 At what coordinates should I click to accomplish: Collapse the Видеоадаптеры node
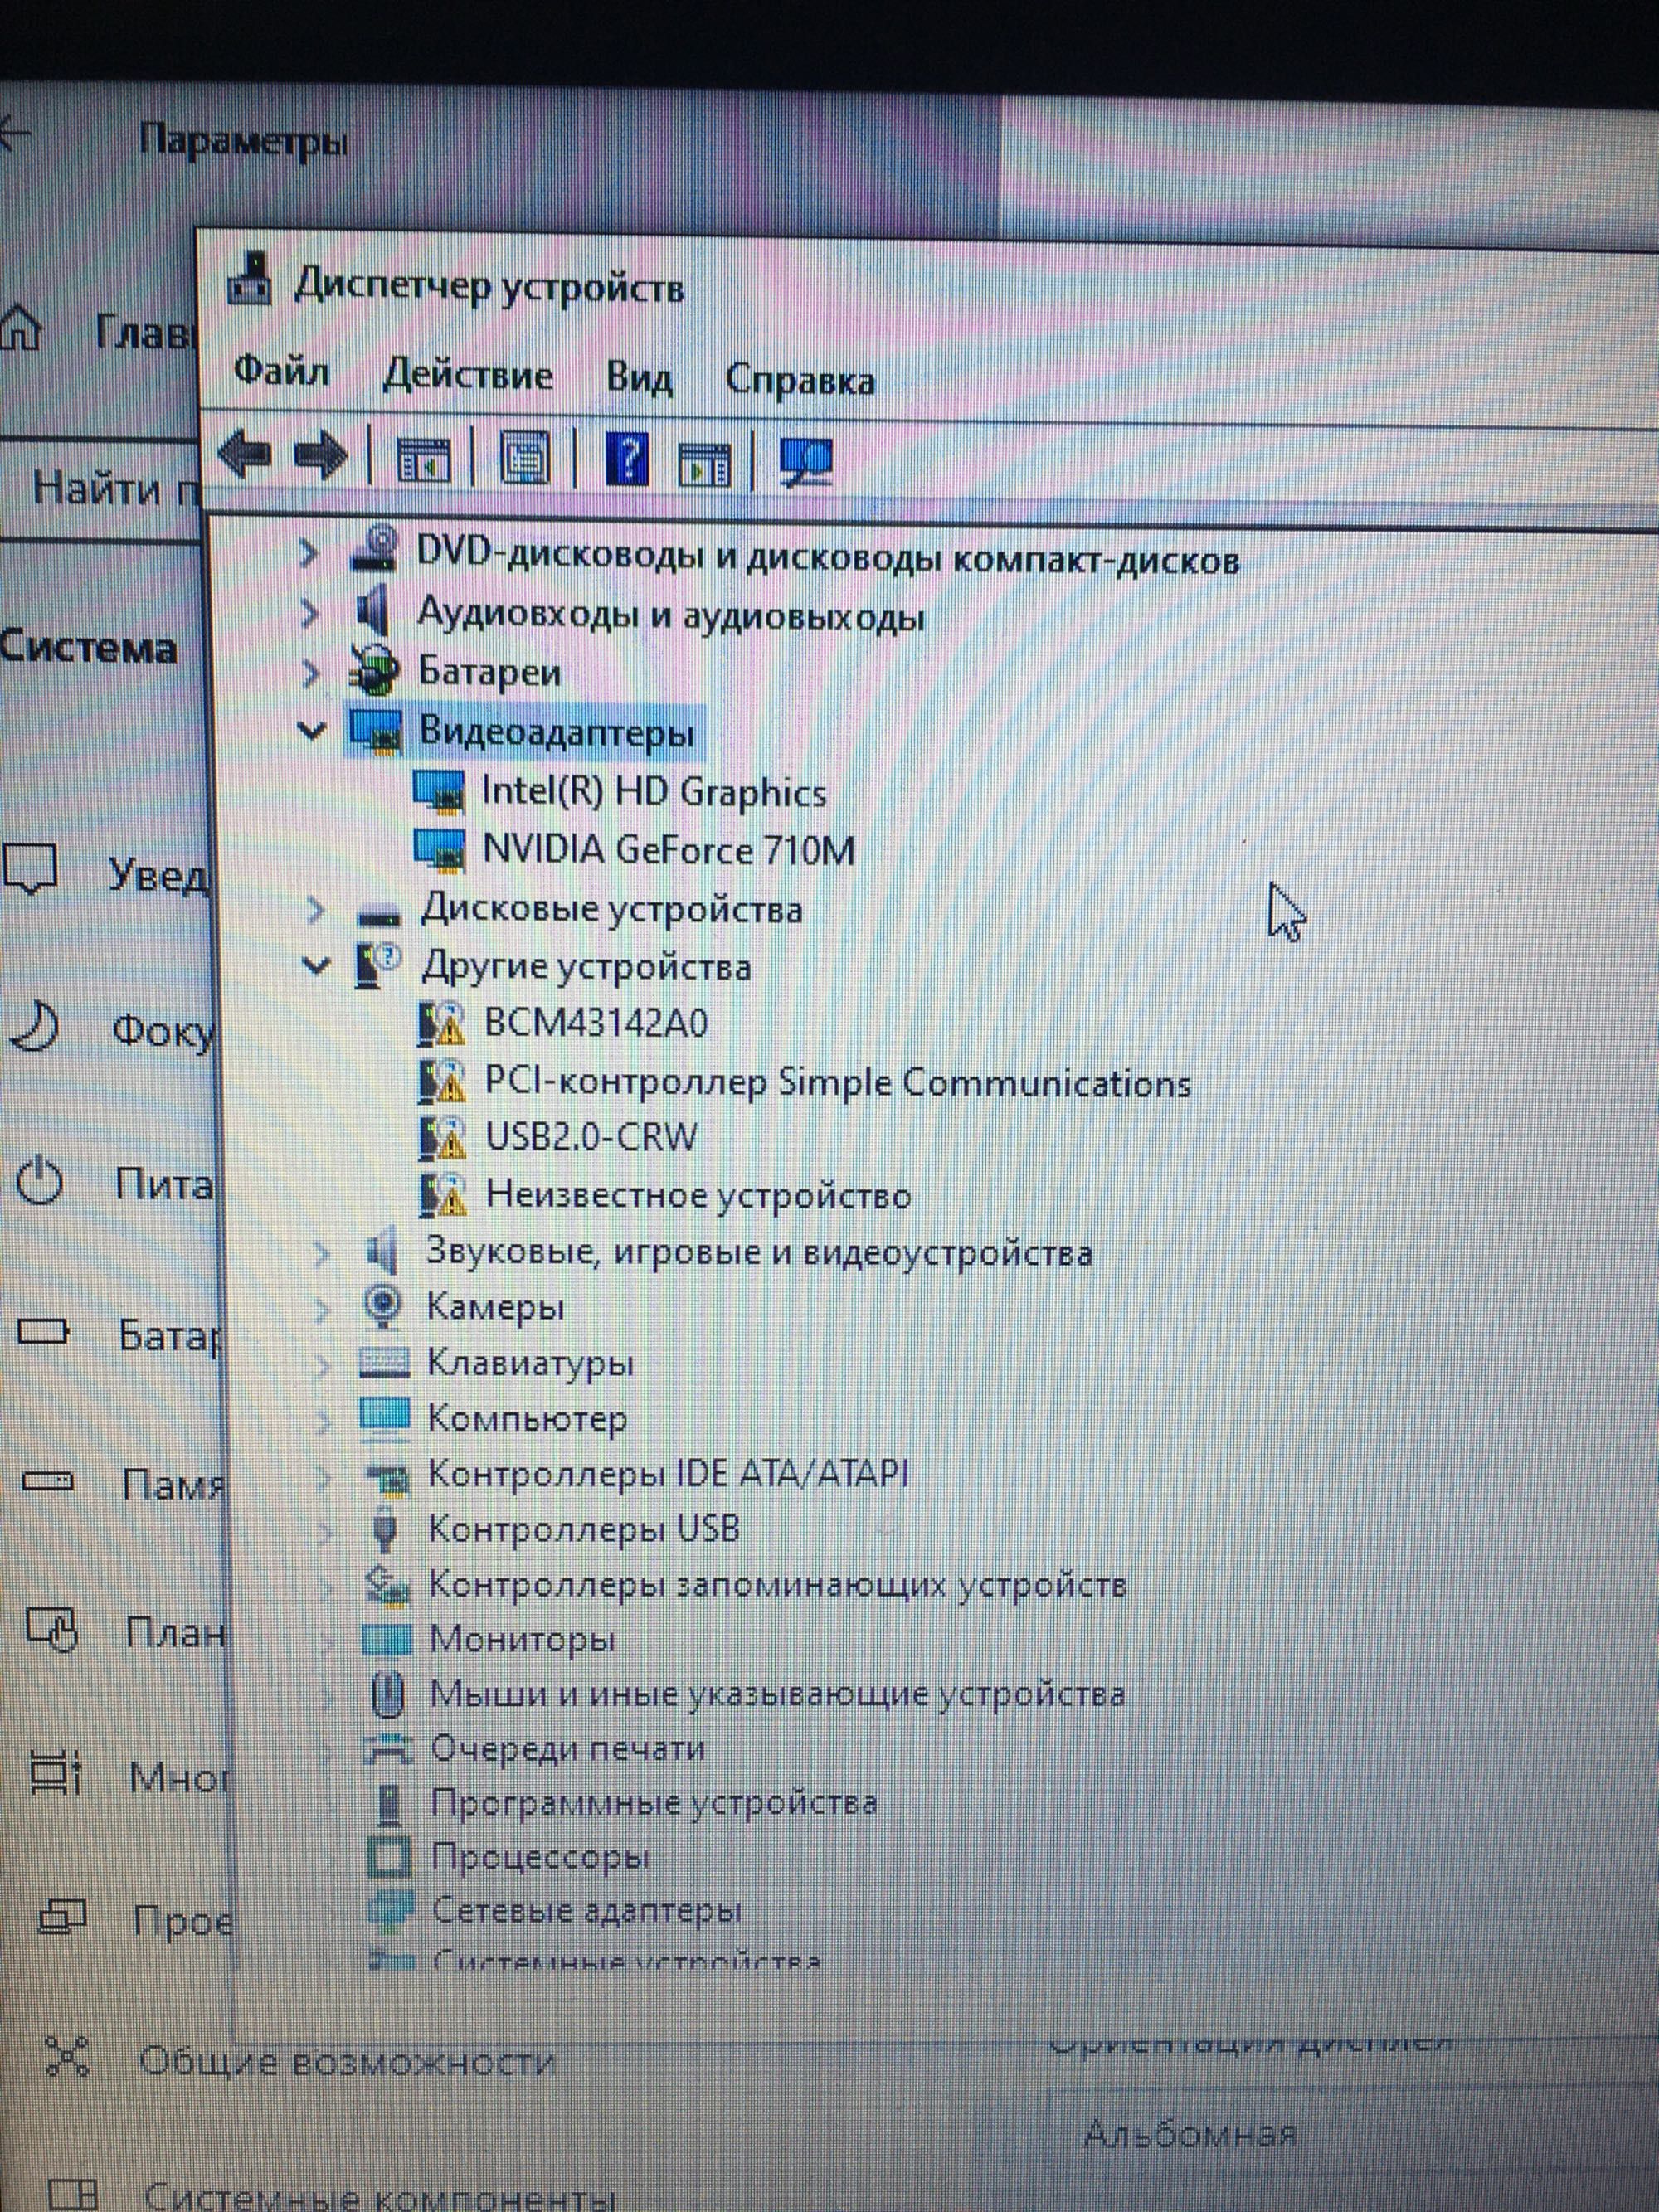pos(312,731)
